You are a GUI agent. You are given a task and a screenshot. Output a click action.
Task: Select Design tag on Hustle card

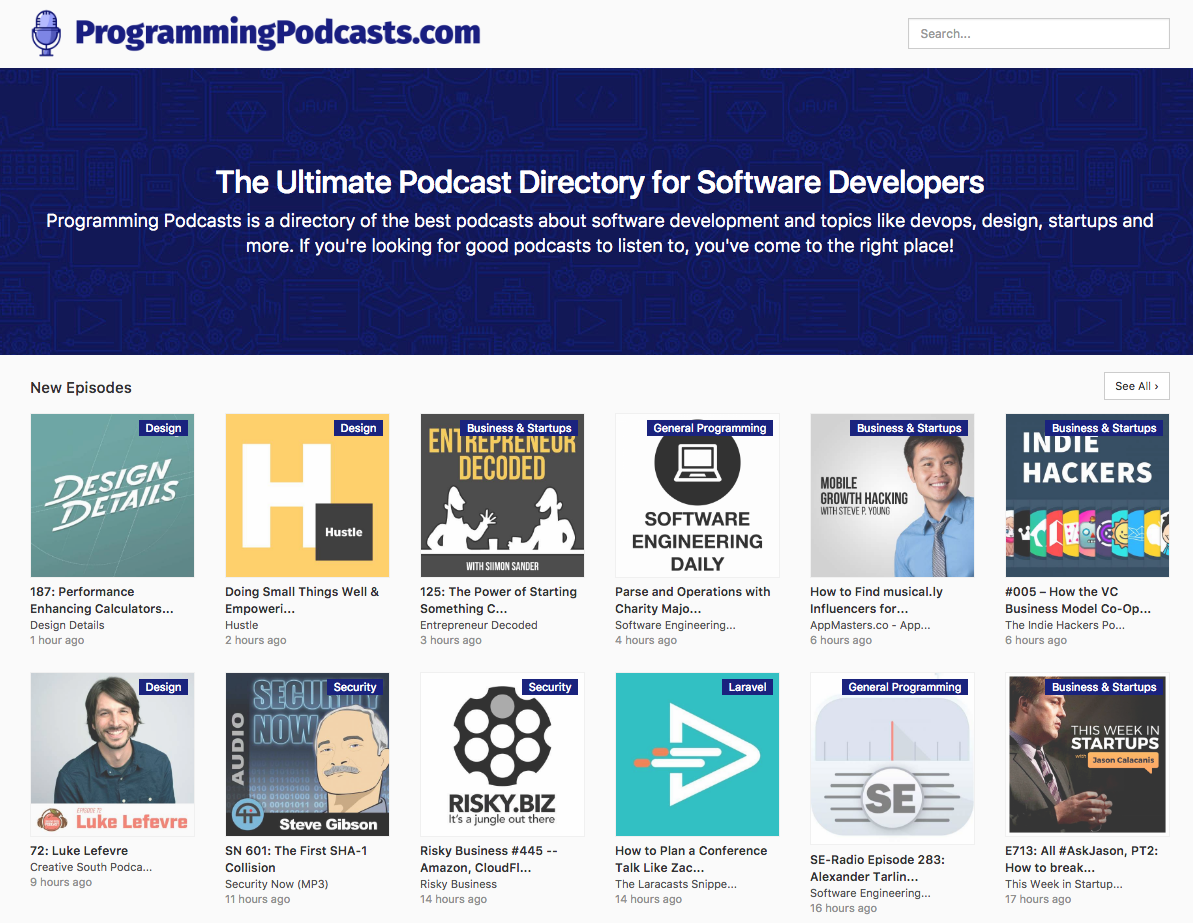[x=358, y=428]
